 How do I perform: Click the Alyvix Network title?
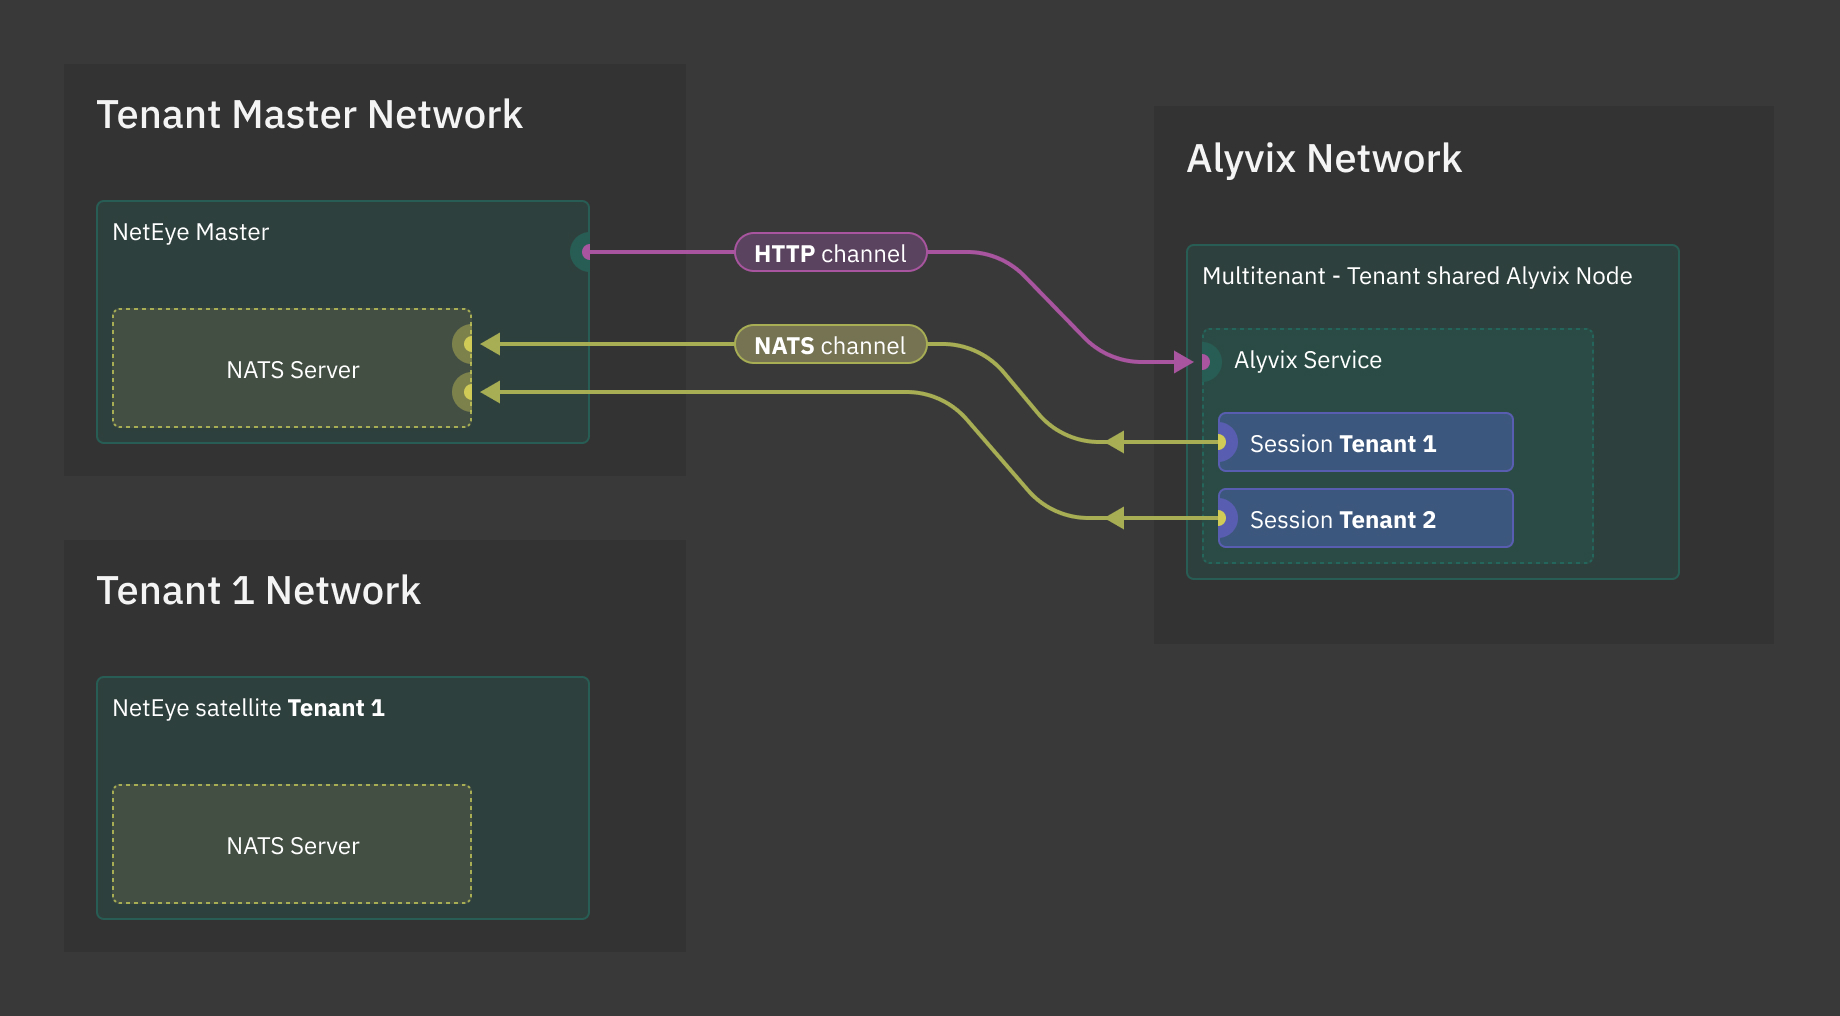pos(1324,159)
